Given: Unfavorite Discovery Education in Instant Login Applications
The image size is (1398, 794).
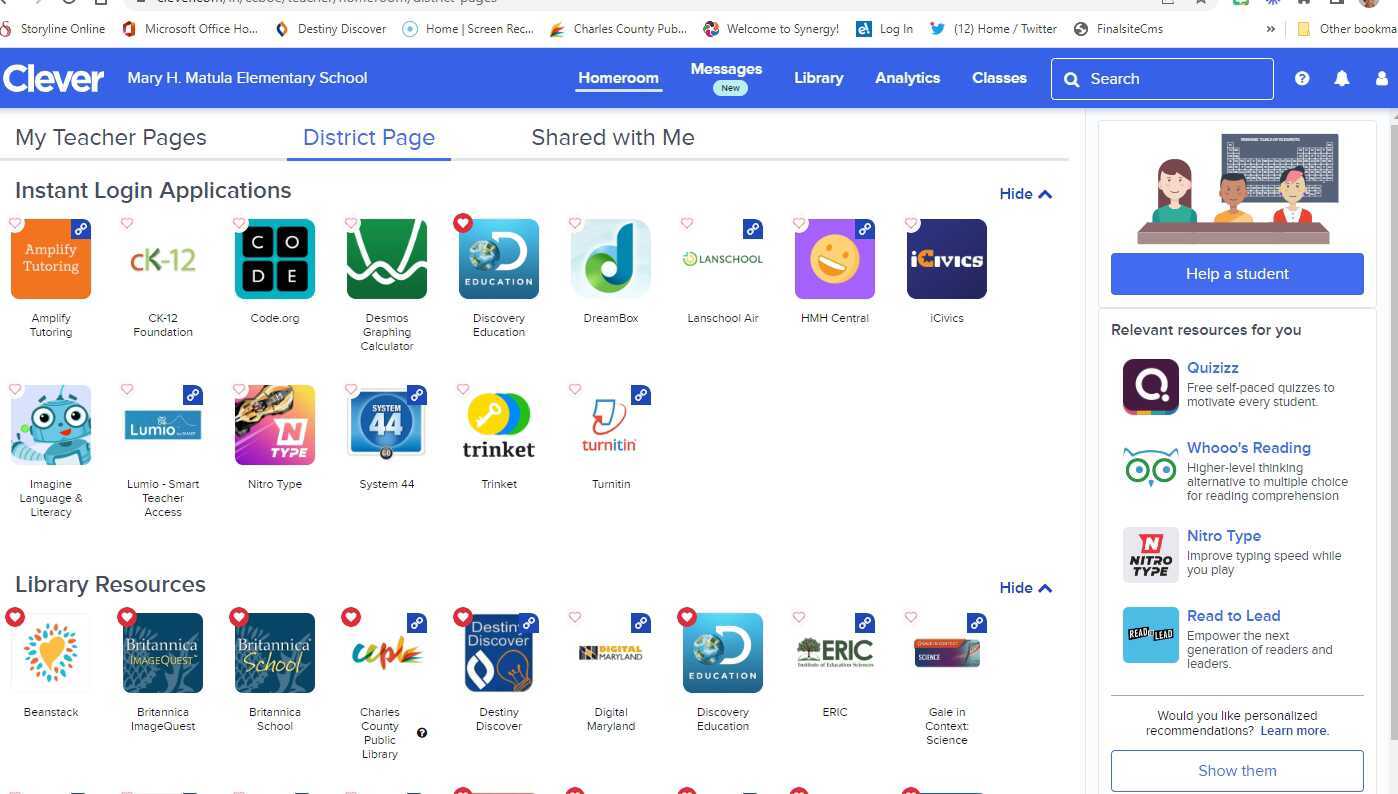Looking at the screenshot, I should point(463,223).
